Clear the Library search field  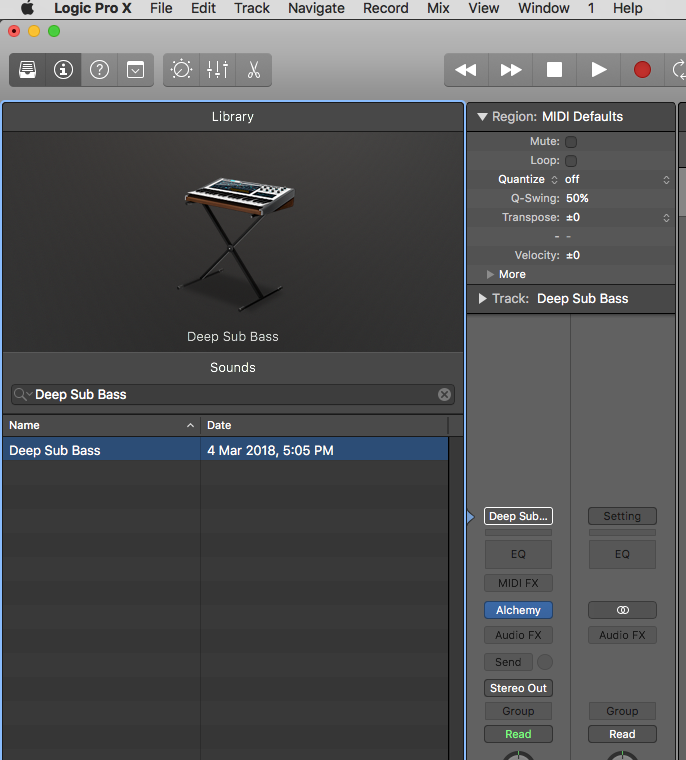[x=444, y=395]
